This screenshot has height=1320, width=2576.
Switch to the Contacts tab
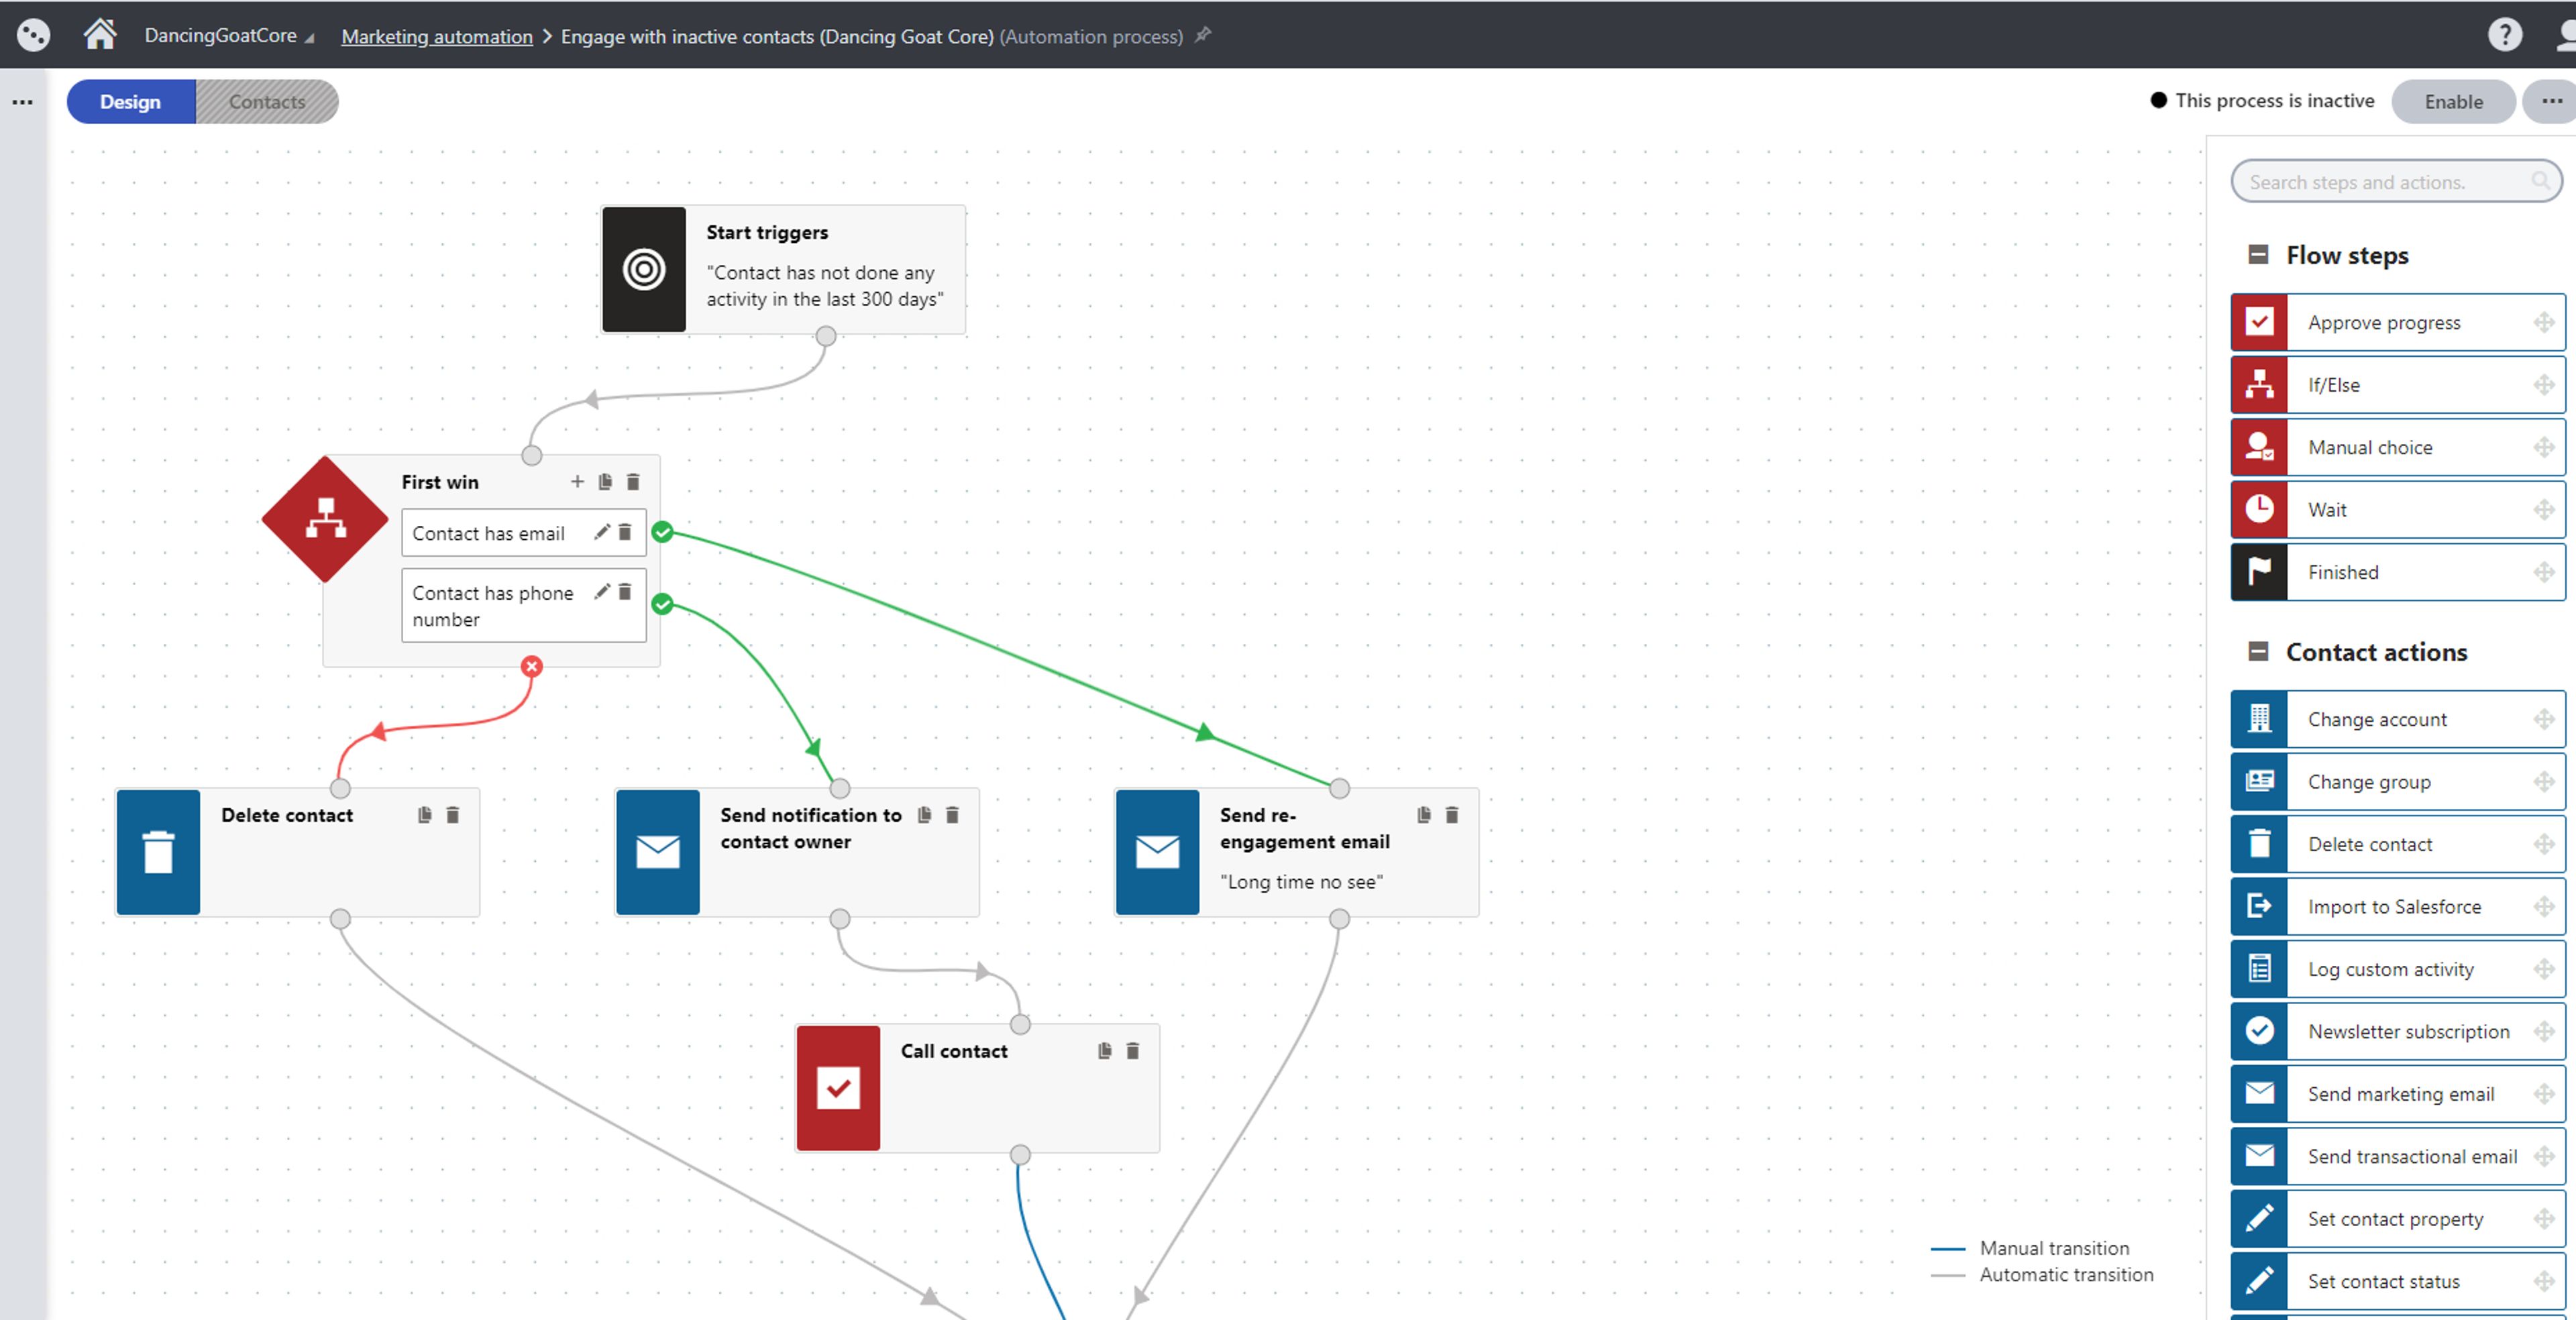[267, 101]
